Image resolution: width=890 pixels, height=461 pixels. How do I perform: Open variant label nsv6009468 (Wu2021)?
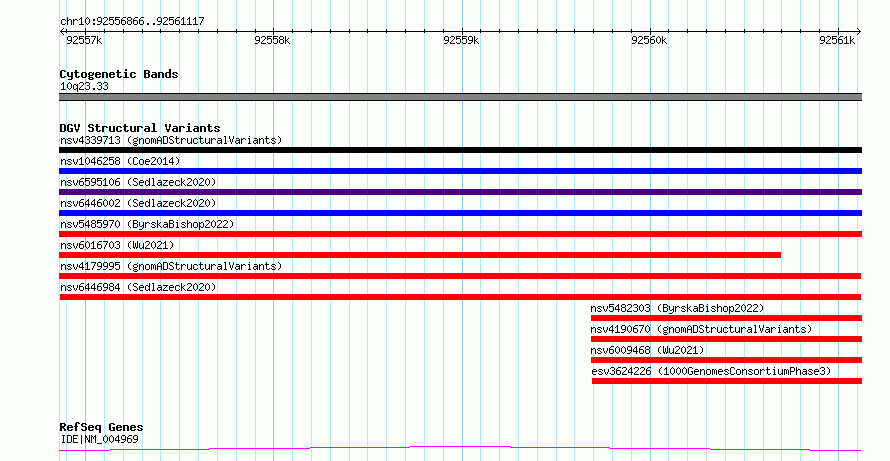pos(647,350)
